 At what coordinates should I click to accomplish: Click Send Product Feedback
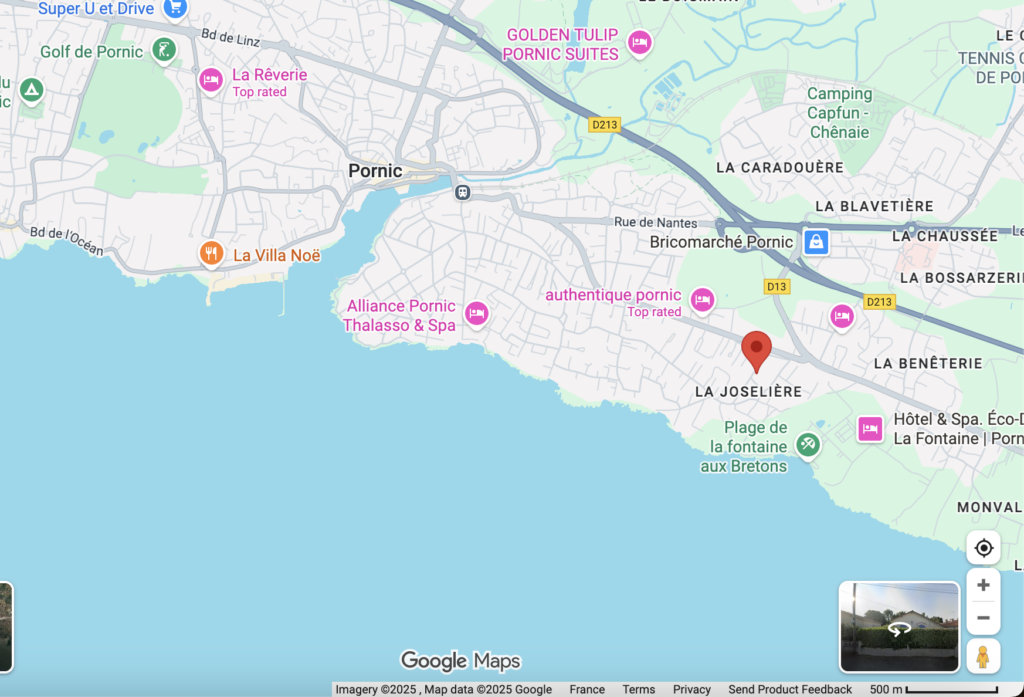click(x=790, y=689)
